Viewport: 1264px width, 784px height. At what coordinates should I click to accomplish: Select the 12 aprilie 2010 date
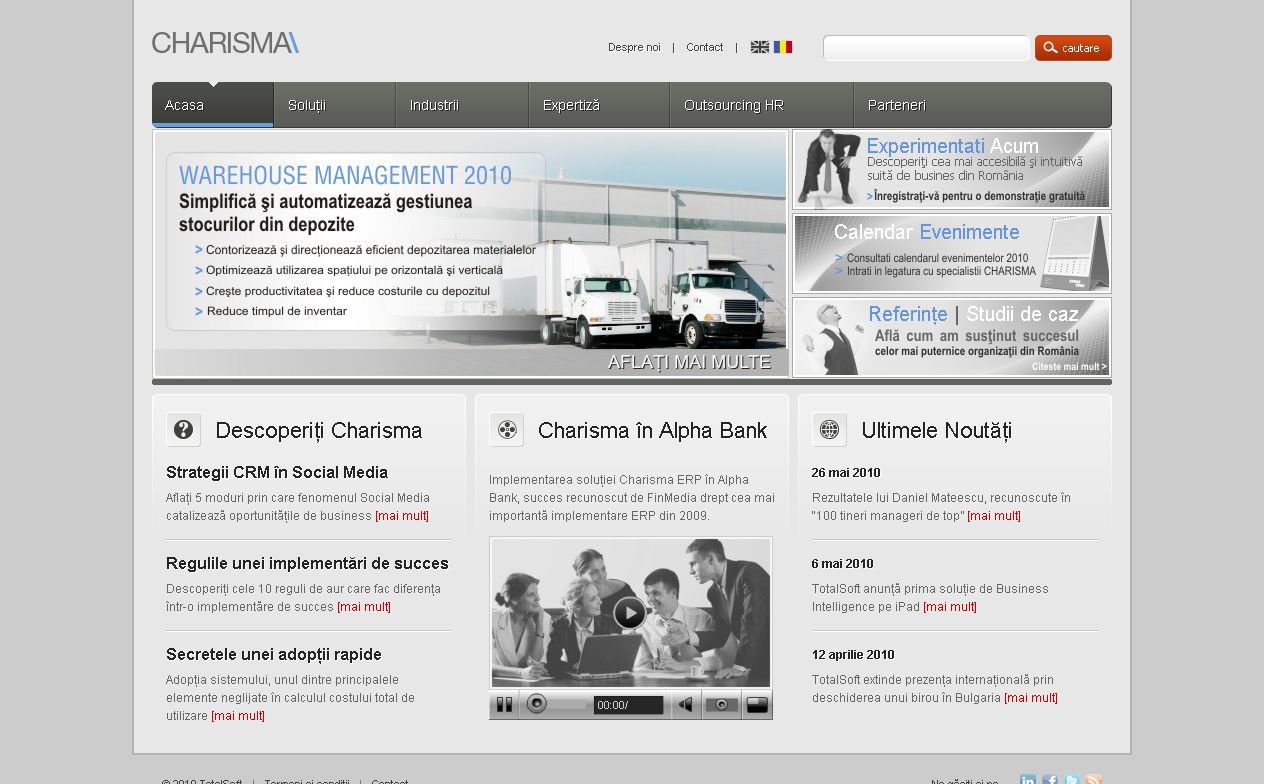(853, 655)
